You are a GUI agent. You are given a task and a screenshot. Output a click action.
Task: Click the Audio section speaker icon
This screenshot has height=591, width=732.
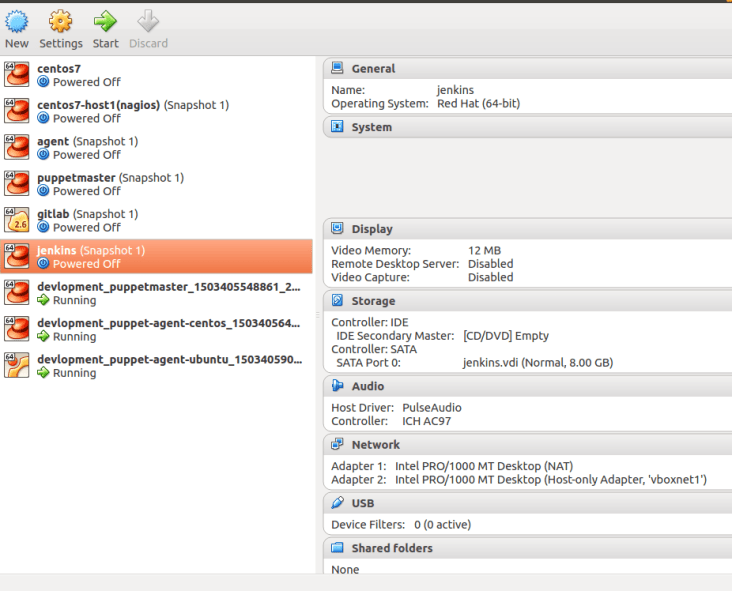click(337, 386)
